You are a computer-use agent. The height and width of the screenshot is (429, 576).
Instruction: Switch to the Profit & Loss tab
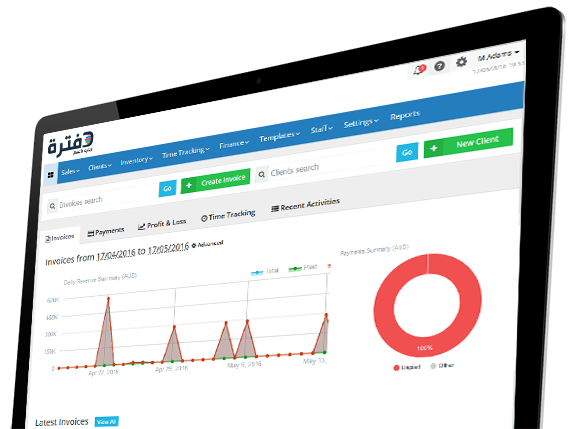tap(162, 224)
